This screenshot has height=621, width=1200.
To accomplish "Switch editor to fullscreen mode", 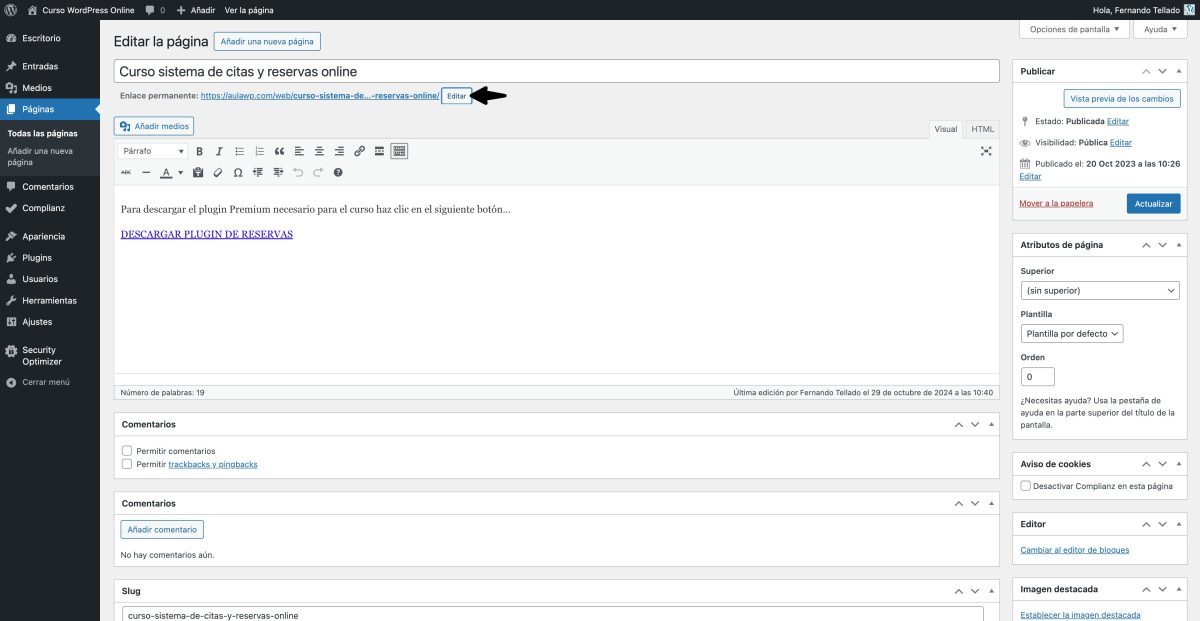I will pyautogui.click(x=986, y=150).
